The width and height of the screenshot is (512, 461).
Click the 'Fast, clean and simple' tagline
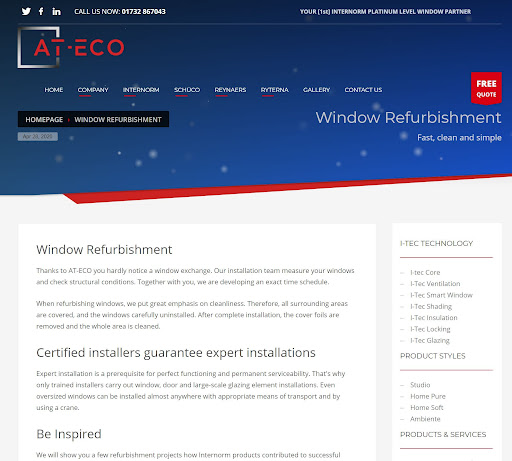459,137
